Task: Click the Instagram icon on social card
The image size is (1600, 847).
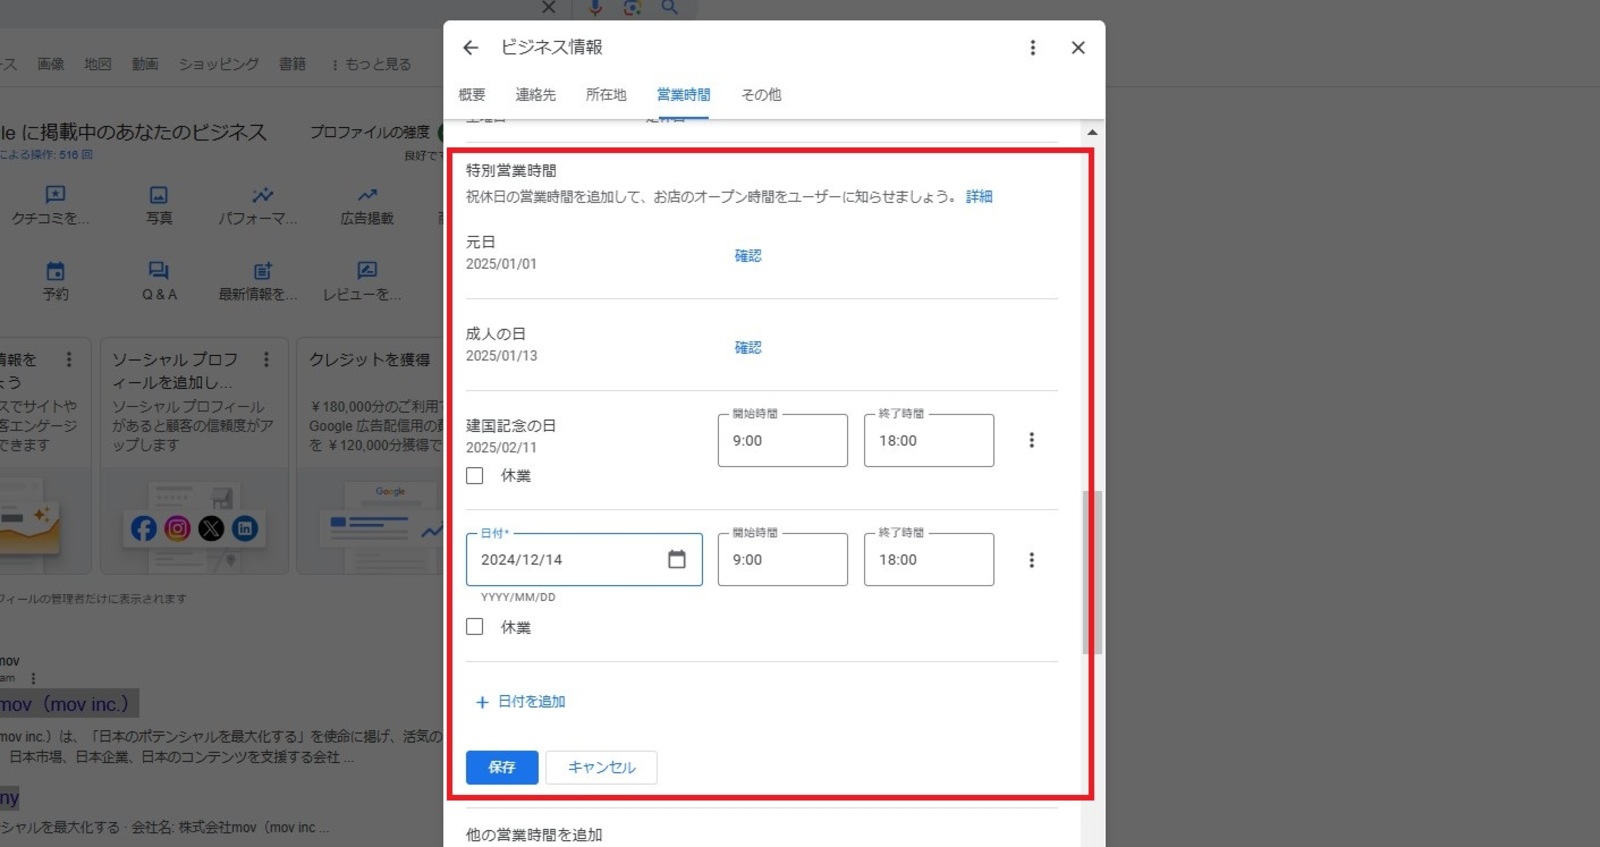Action: [x=178, y=528]
